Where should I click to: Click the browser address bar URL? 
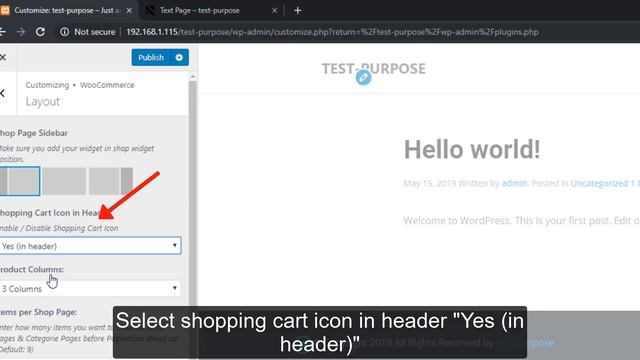pyautogui.click(x=332, y=32)
